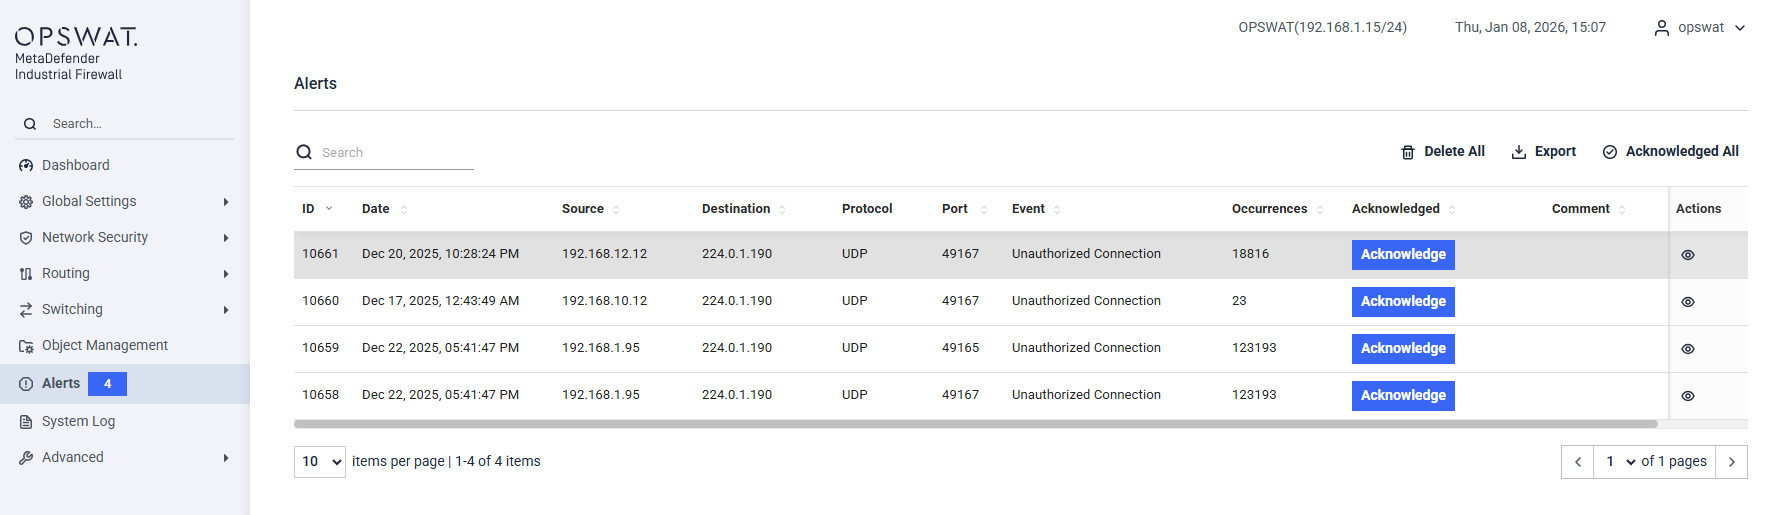This screenshot has width=1781, height=515.
Task: Open the items per page dropdown
Action: [x=320, y=462]
